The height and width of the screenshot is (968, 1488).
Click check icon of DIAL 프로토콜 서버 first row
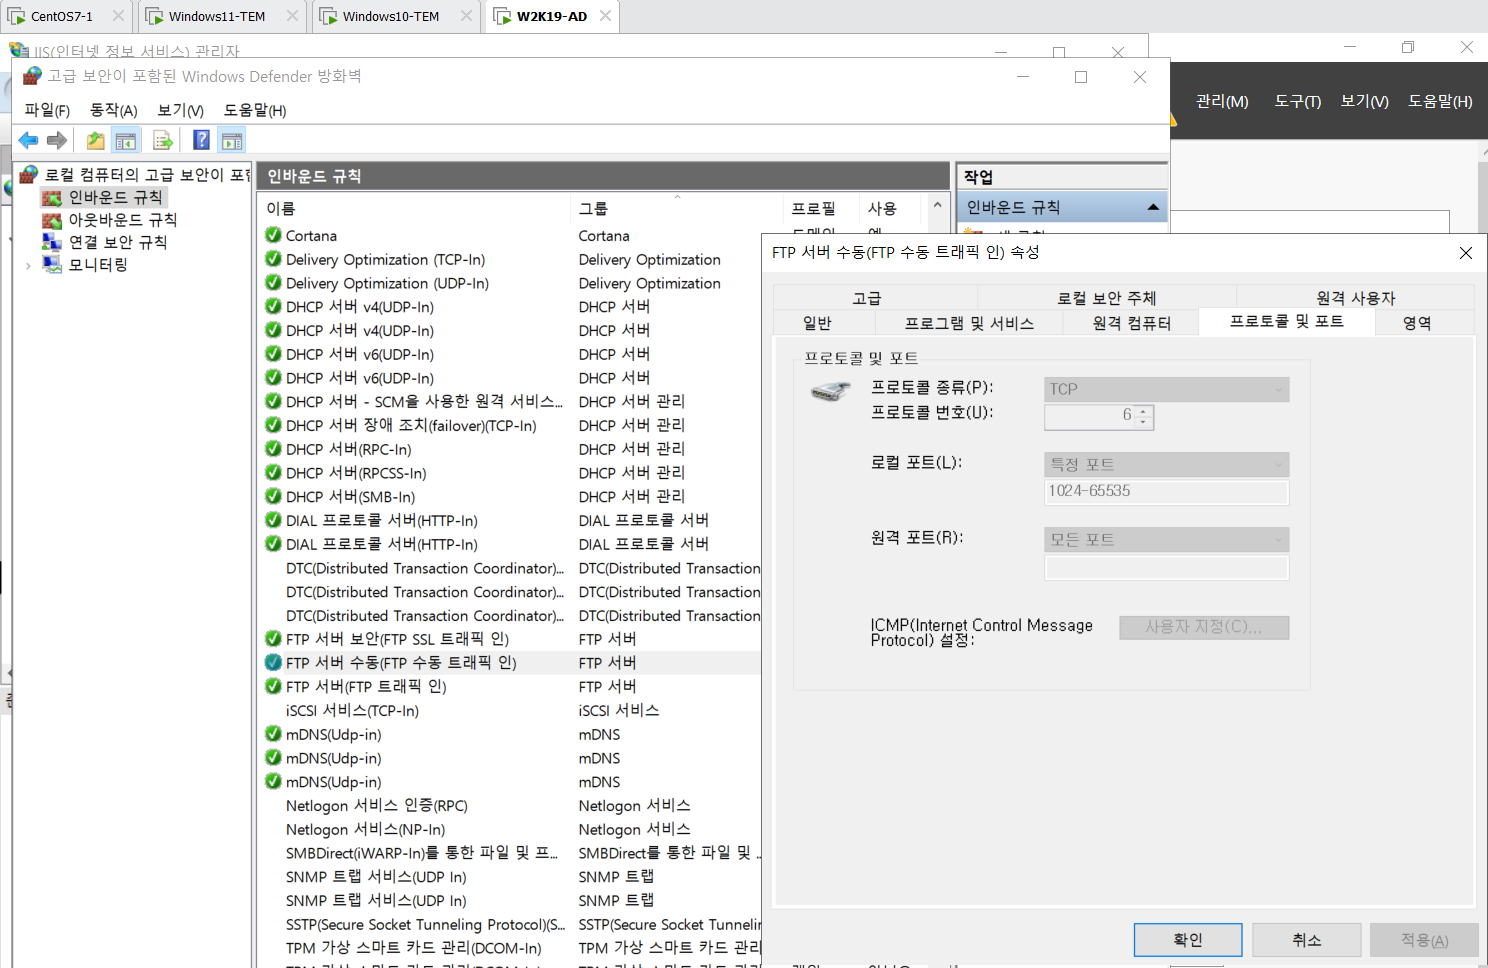[273, 520]
